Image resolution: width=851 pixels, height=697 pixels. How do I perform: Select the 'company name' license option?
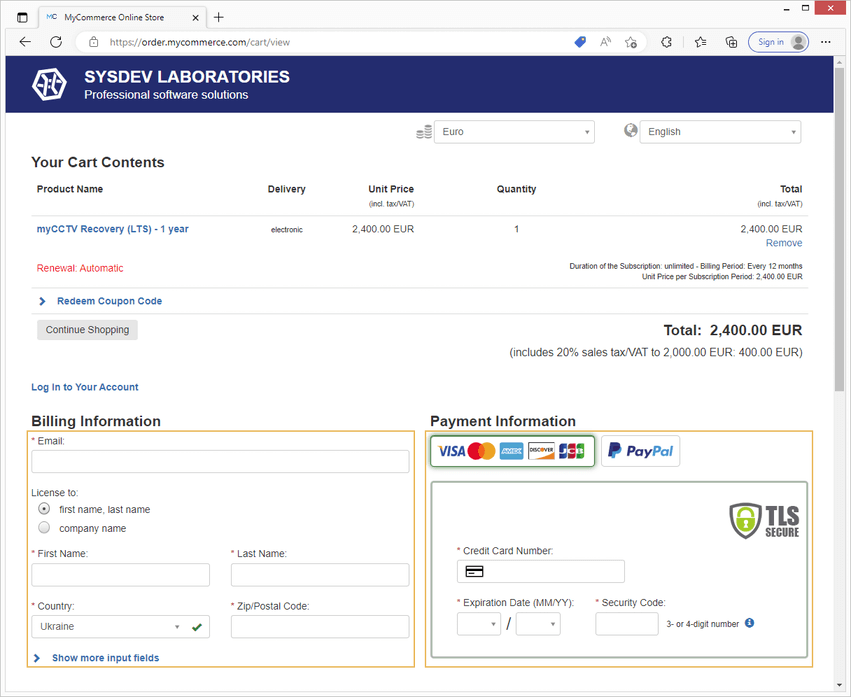pos(44,528)
